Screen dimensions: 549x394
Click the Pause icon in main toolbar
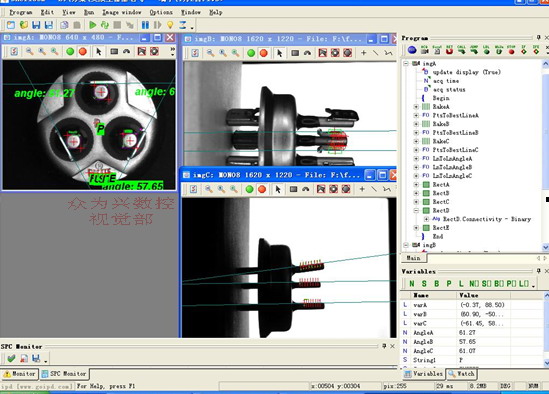[x=145, y=25]
